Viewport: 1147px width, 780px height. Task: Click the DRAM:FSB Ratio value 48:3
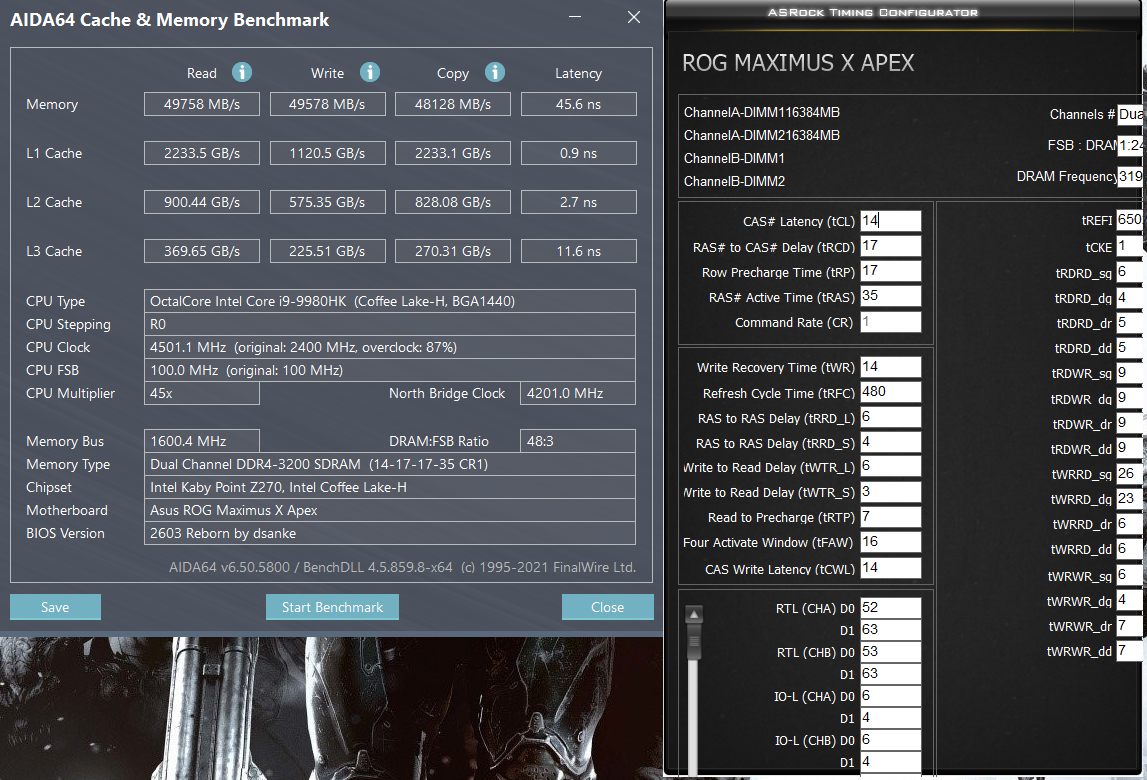[578, 441]
